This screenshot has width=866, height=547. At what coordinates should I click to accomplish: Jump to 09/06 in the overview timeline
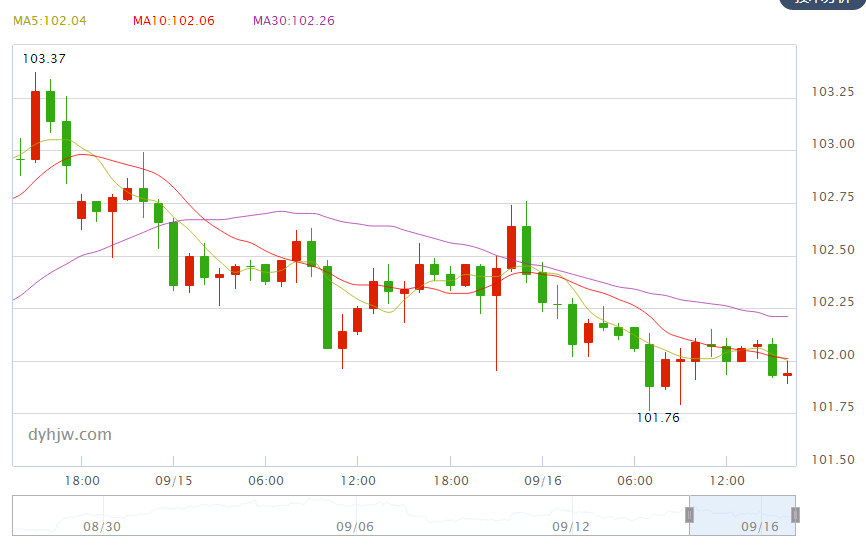pyautogui.click(x=355, y=526)
